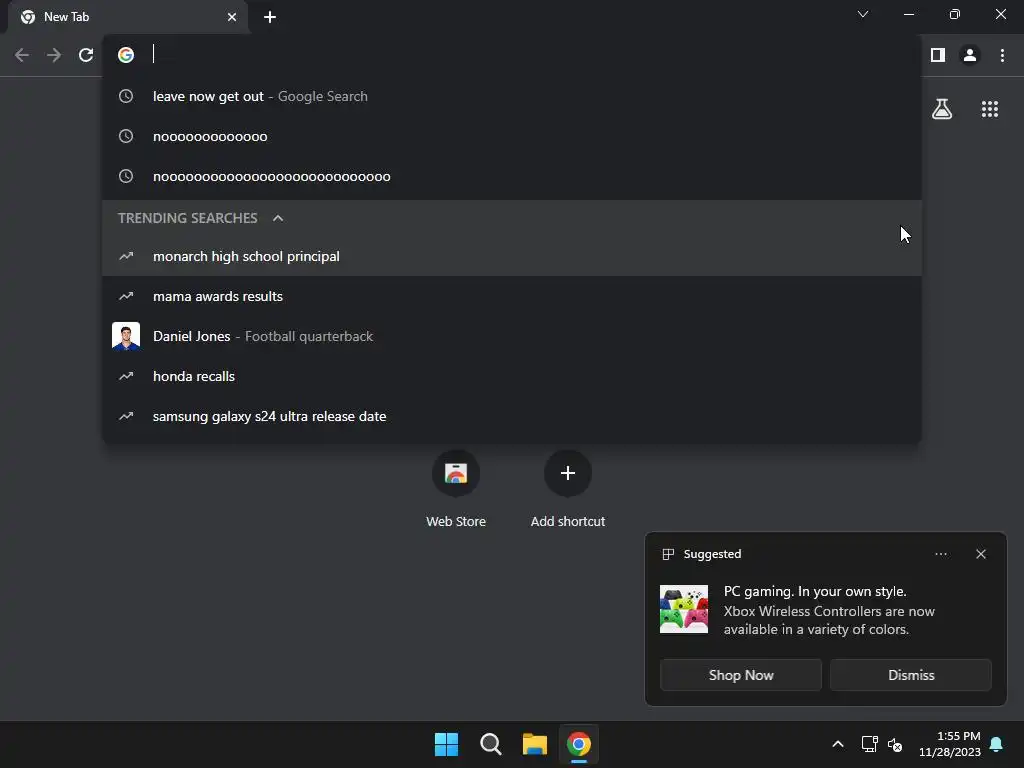1024x768 pixels.
Task: Choose 'leave now get out' suggestion
Action: click(x=512, y=97)
